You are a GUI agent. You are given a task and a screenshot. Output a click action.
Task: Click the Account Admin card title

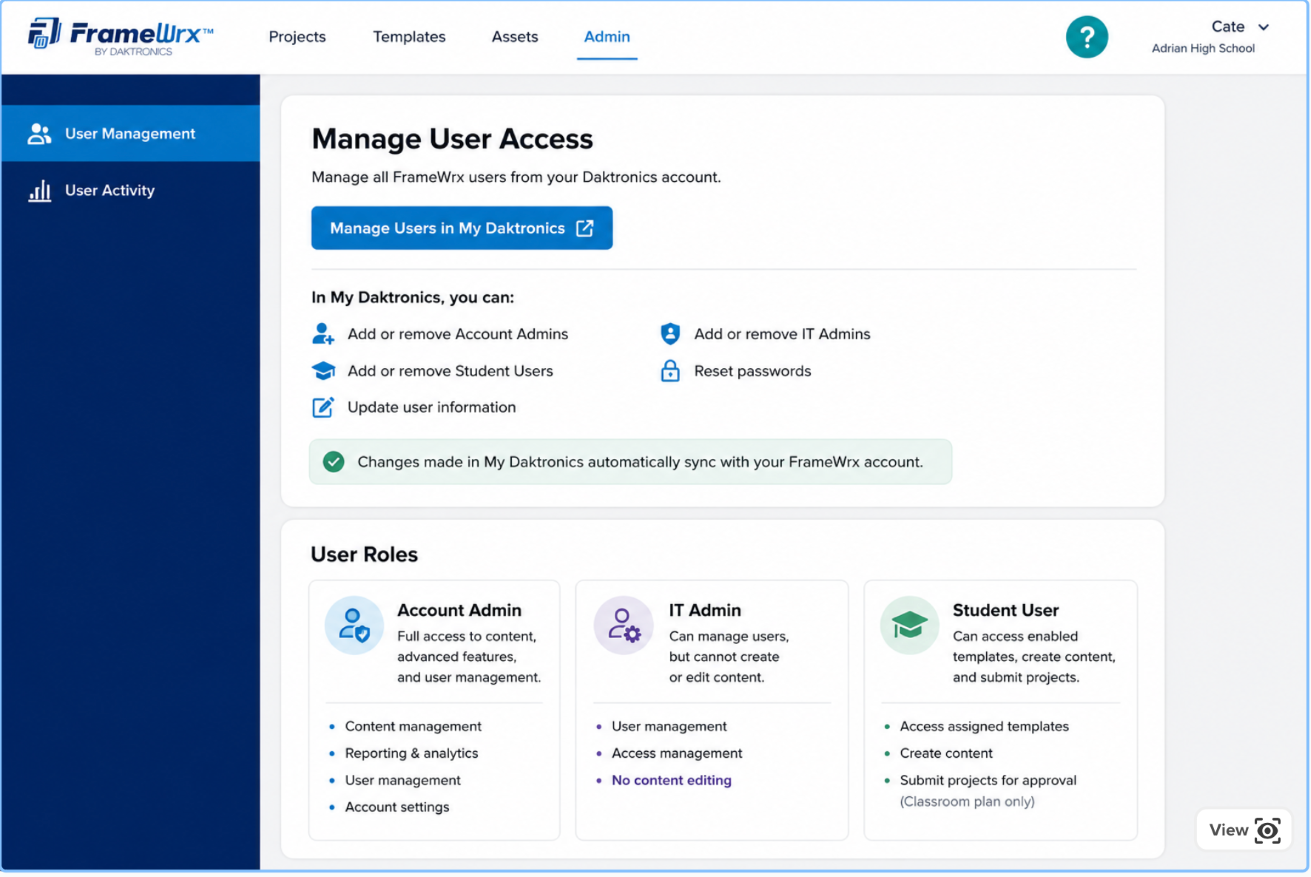459,610
